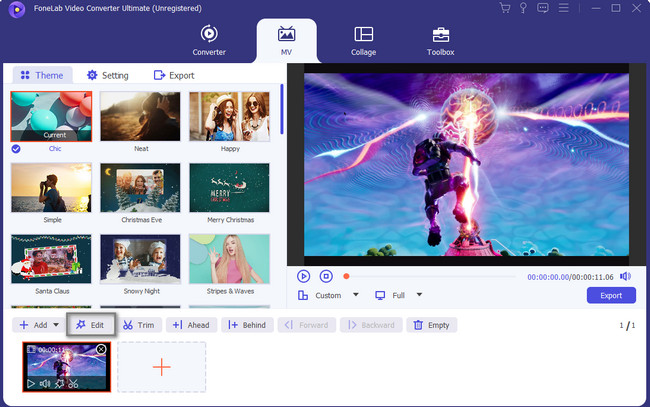Click the clip thumbnail scissors icon

(x=73, y=384)
